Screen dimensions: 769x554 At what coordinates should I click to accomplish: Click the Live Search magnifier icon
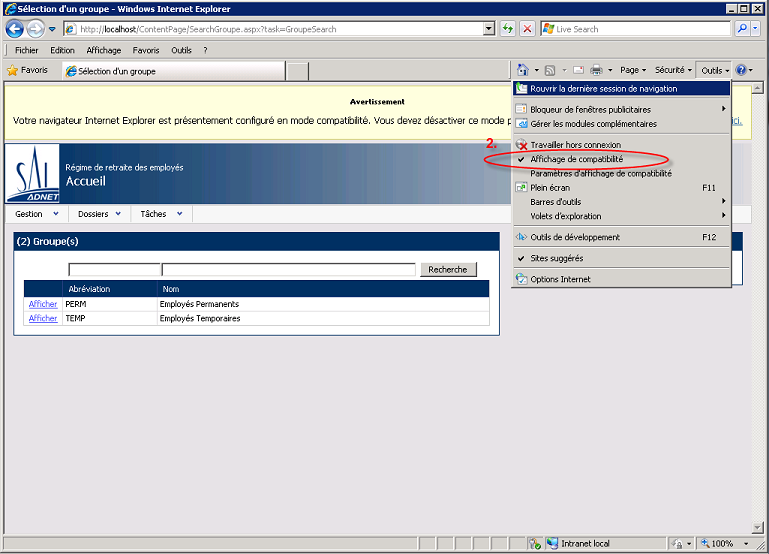click(743, 29)
